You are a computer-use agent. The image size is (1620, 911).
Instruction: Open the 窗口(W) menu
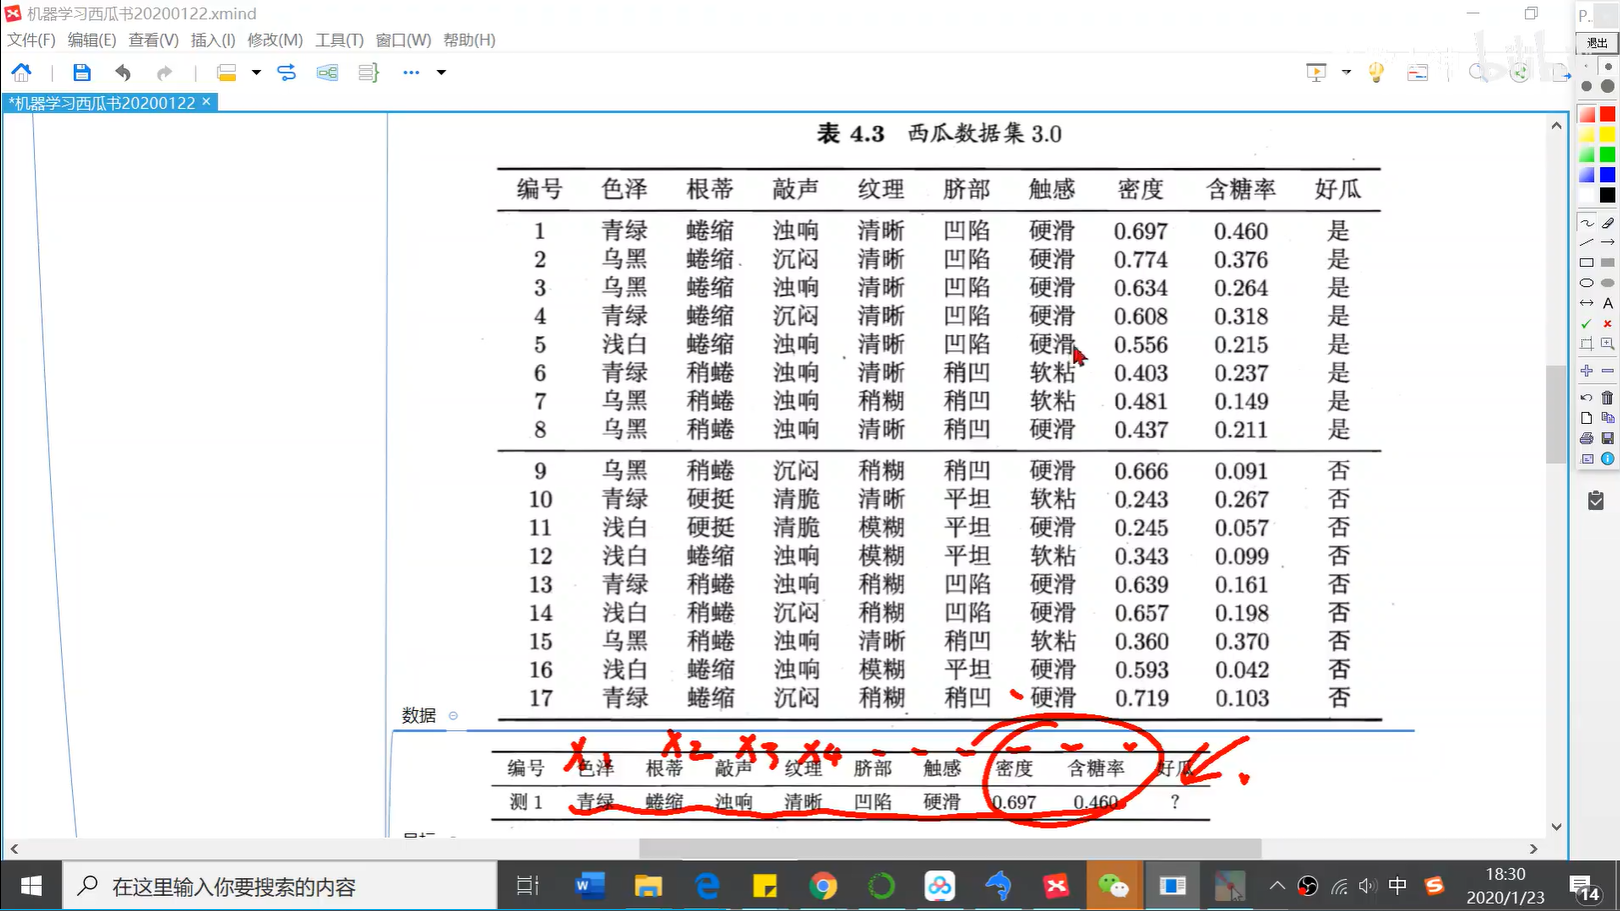403,40
